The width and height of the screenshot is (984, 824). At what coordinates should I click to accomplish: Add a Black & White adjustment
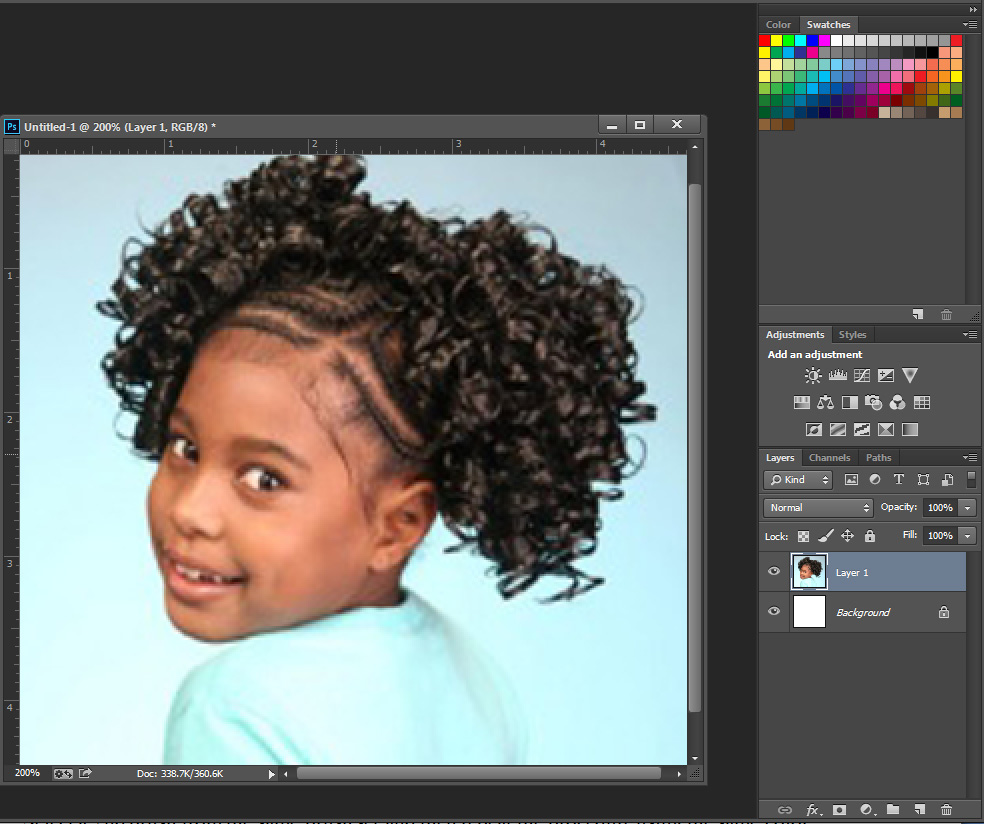(850, 402)
